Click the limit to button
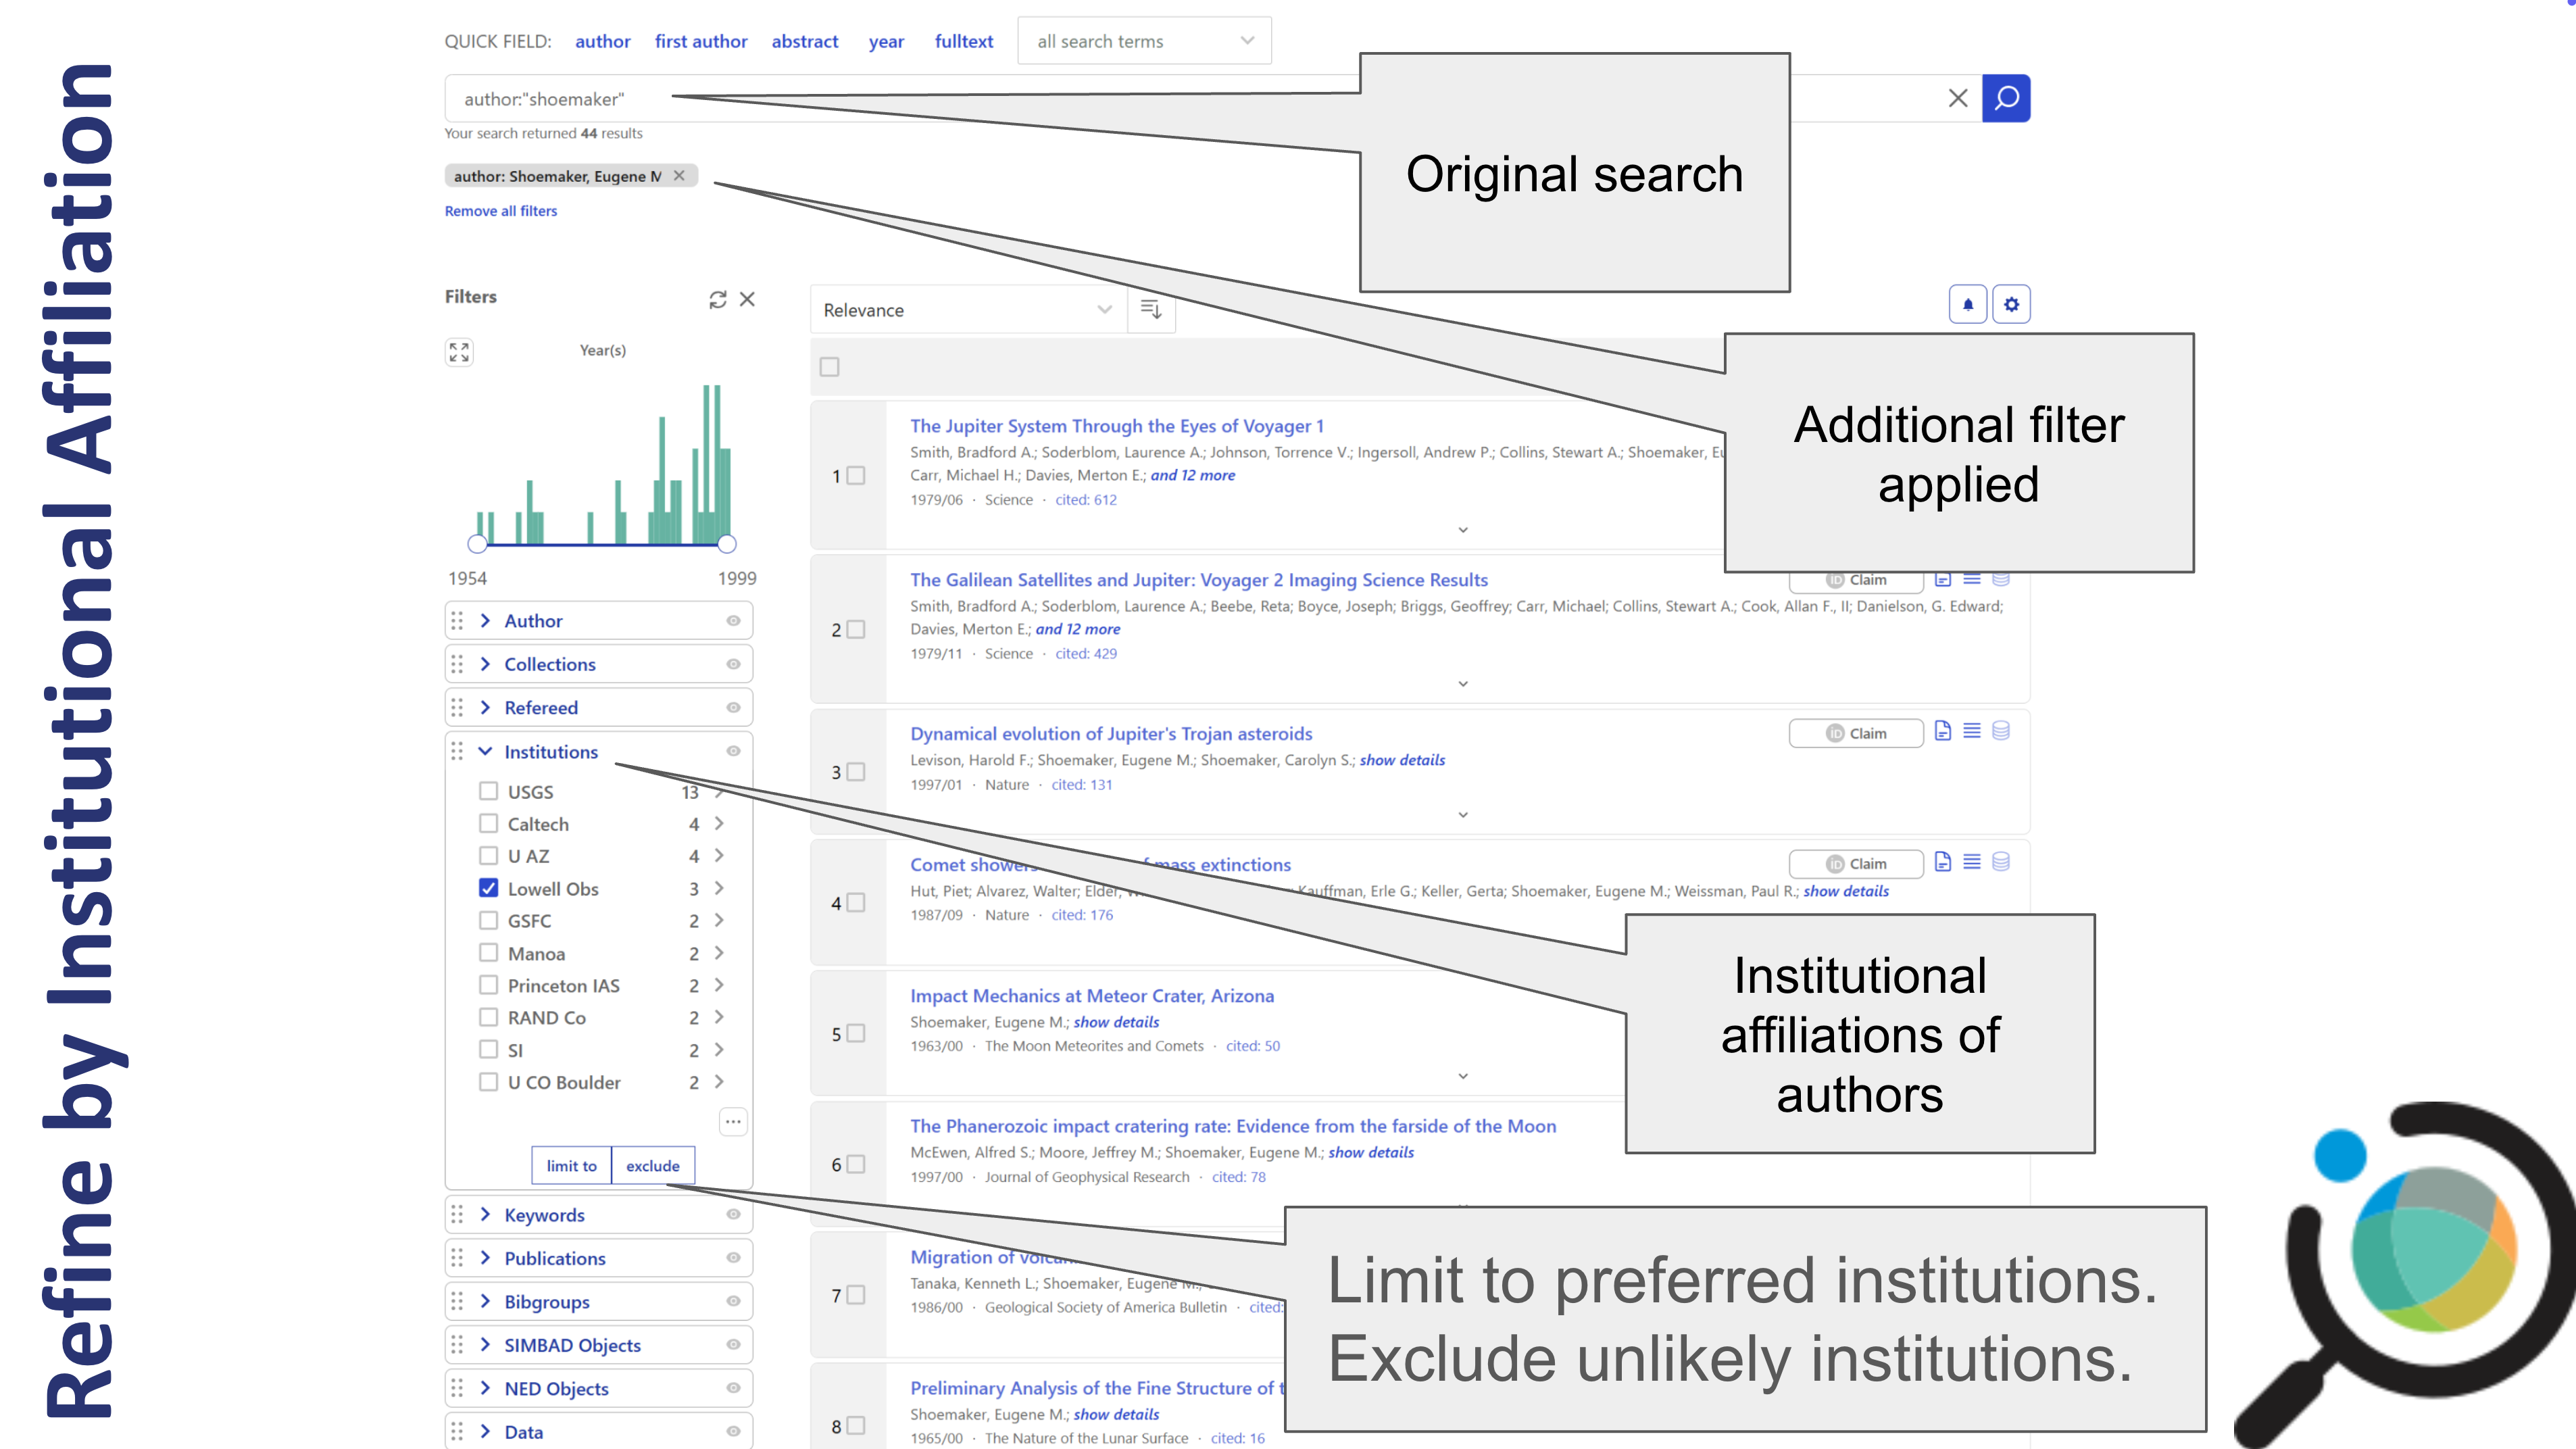This screenshot has height=1449, width=2576. [571, 1166]
